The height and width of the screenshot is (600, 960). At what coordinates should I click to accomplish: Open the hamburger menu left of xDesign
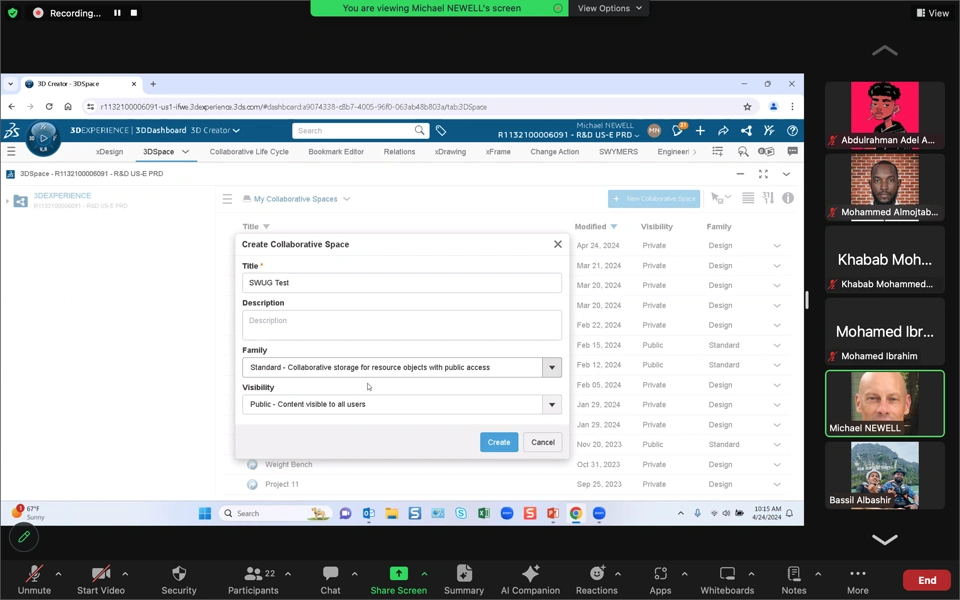pyautogui.click(x=11, y=151)
